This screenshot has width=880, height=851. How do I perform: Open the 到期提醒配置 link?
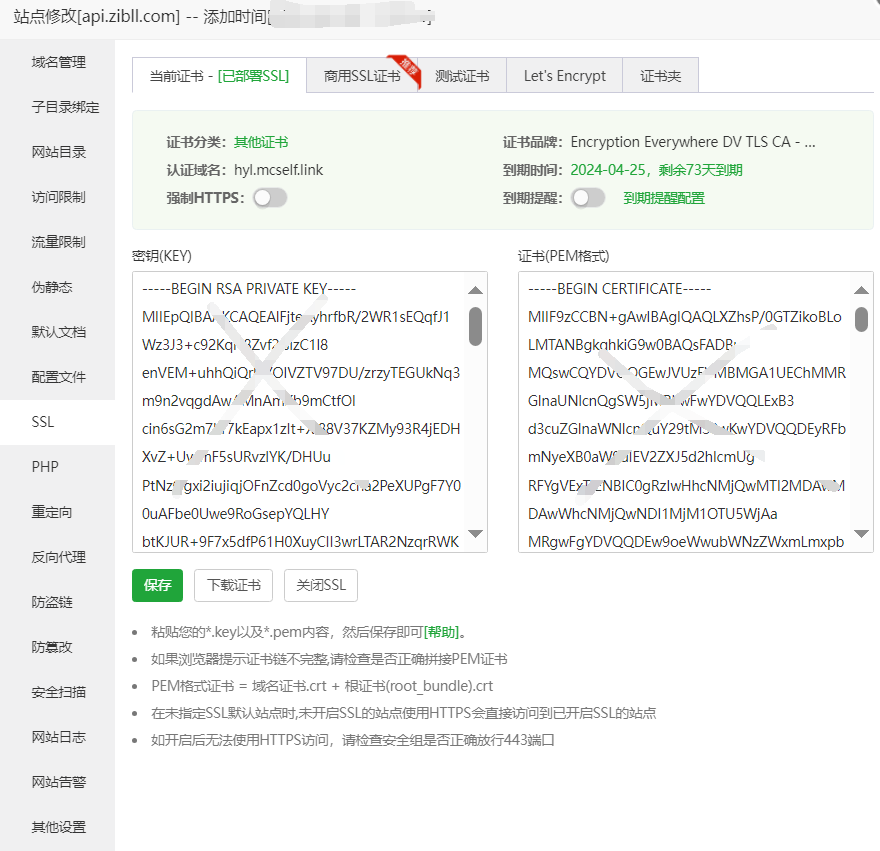[664, 198]
